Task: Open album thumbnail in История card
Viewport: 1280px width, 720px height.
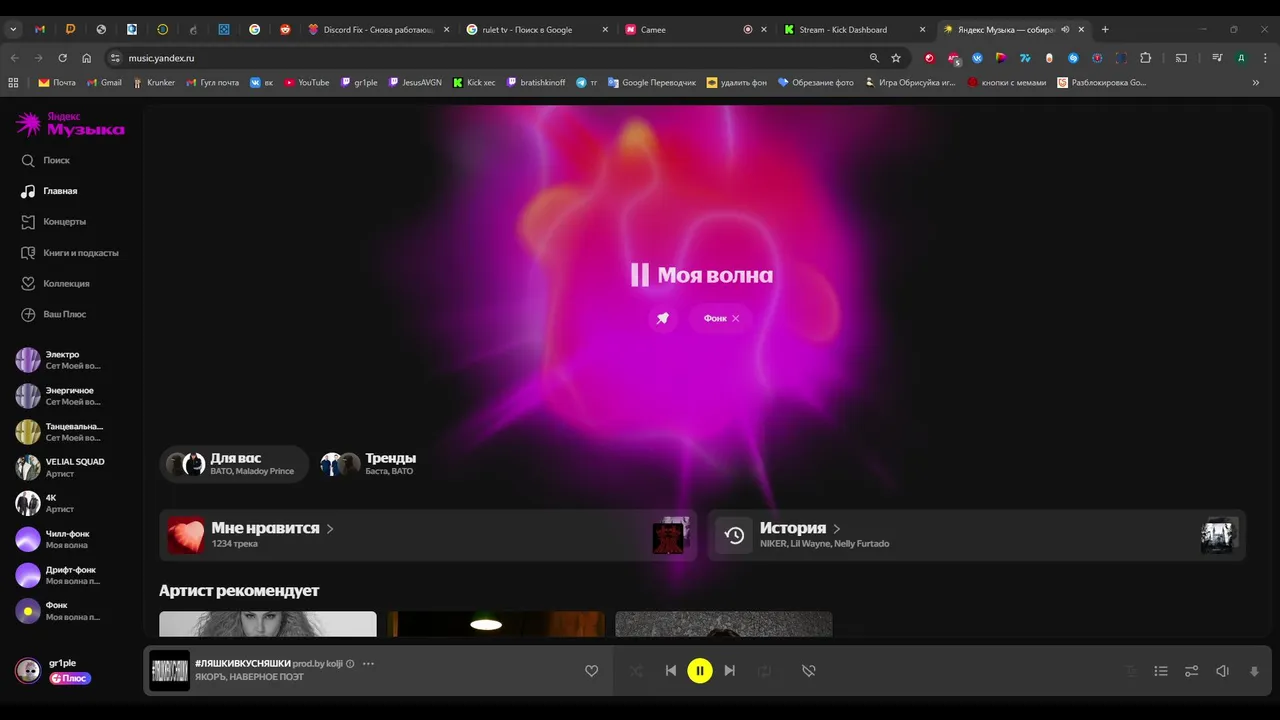Action: [x=1218, y=535]
